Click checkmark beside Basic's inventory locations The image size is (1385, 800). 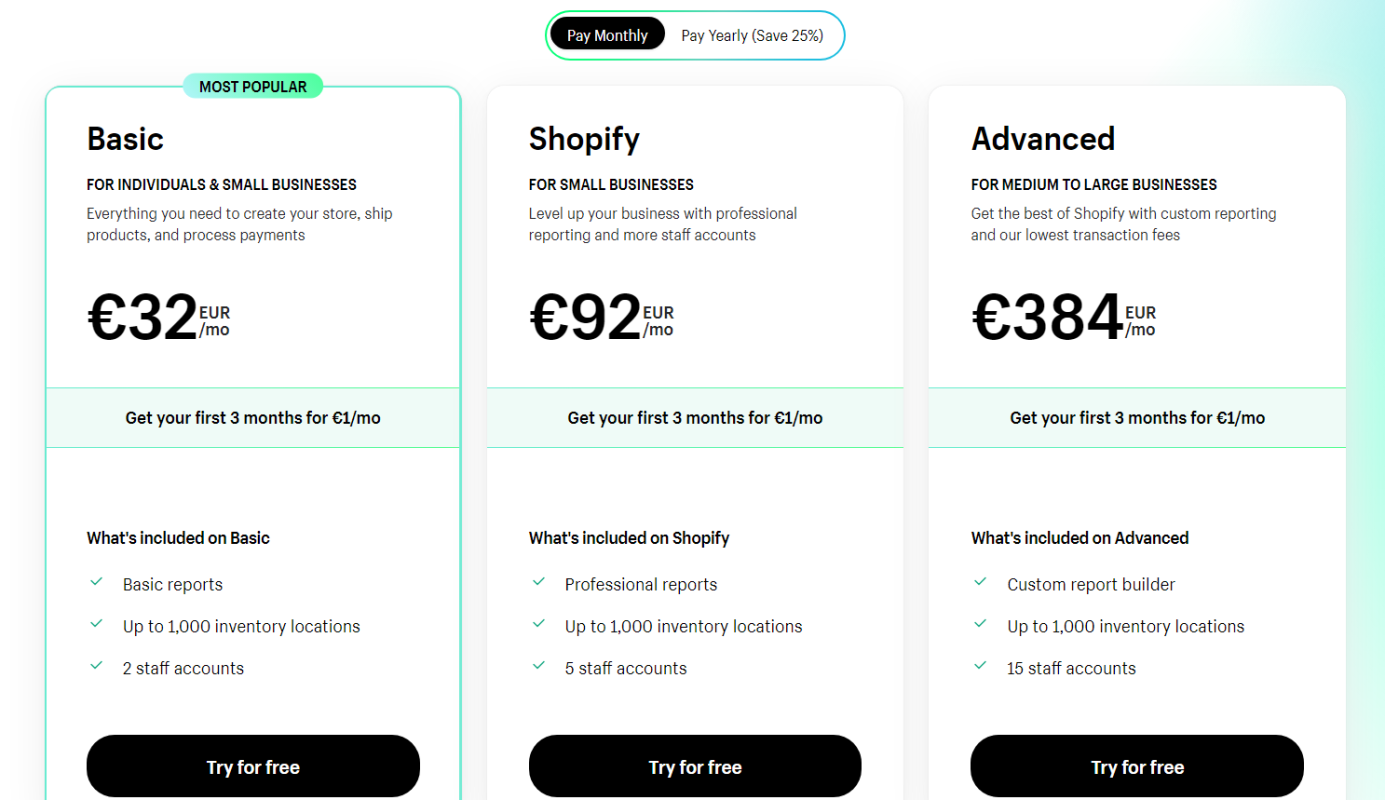(x=97, y=624)
